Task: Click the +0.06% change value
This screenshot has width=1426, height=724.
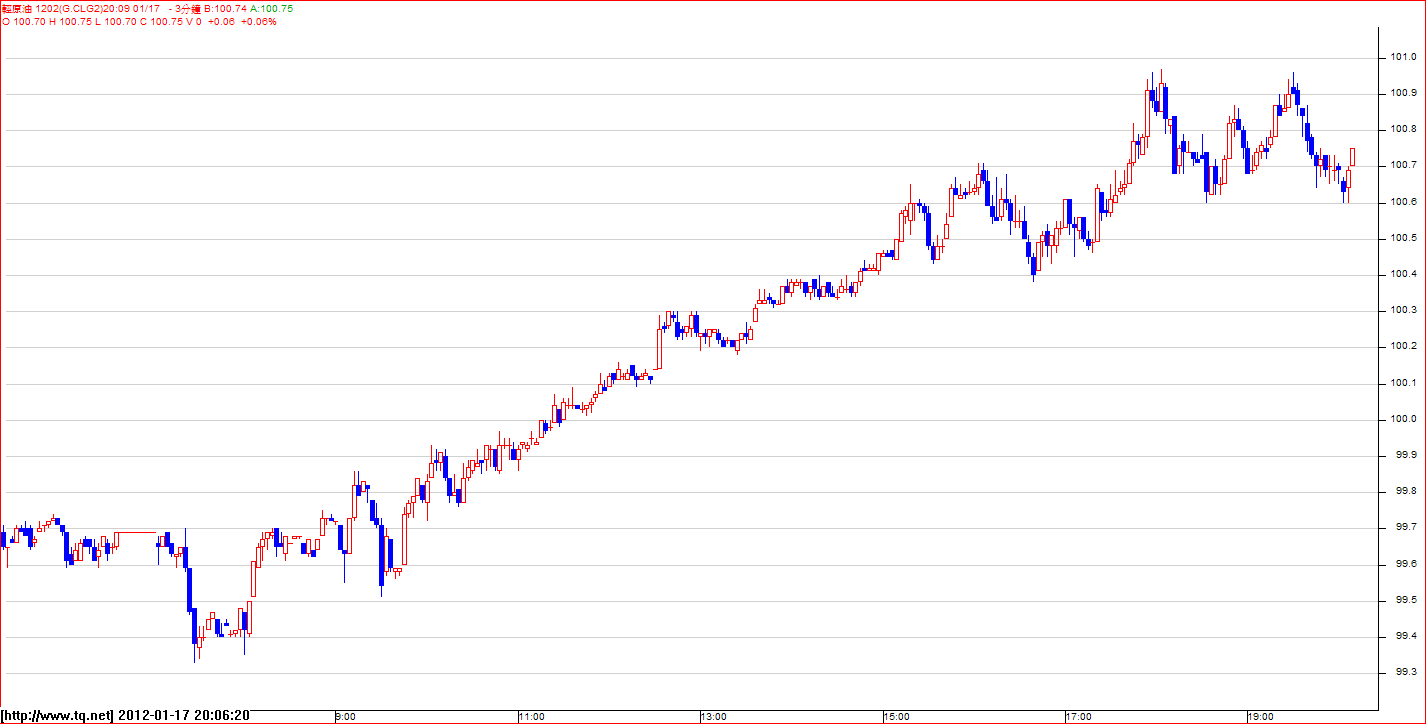Action: (259, 21)
